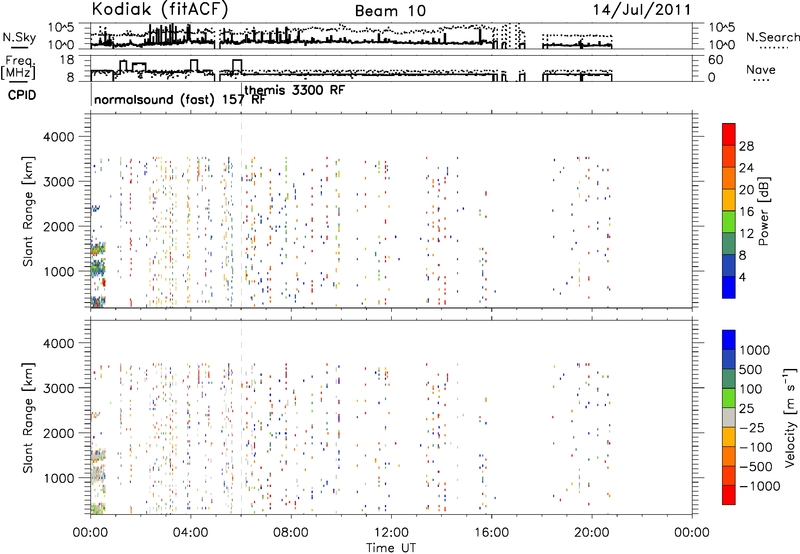Click the bright blue top Velocity colorbar segment
This screenshot has height=554, width=800.
729,340
